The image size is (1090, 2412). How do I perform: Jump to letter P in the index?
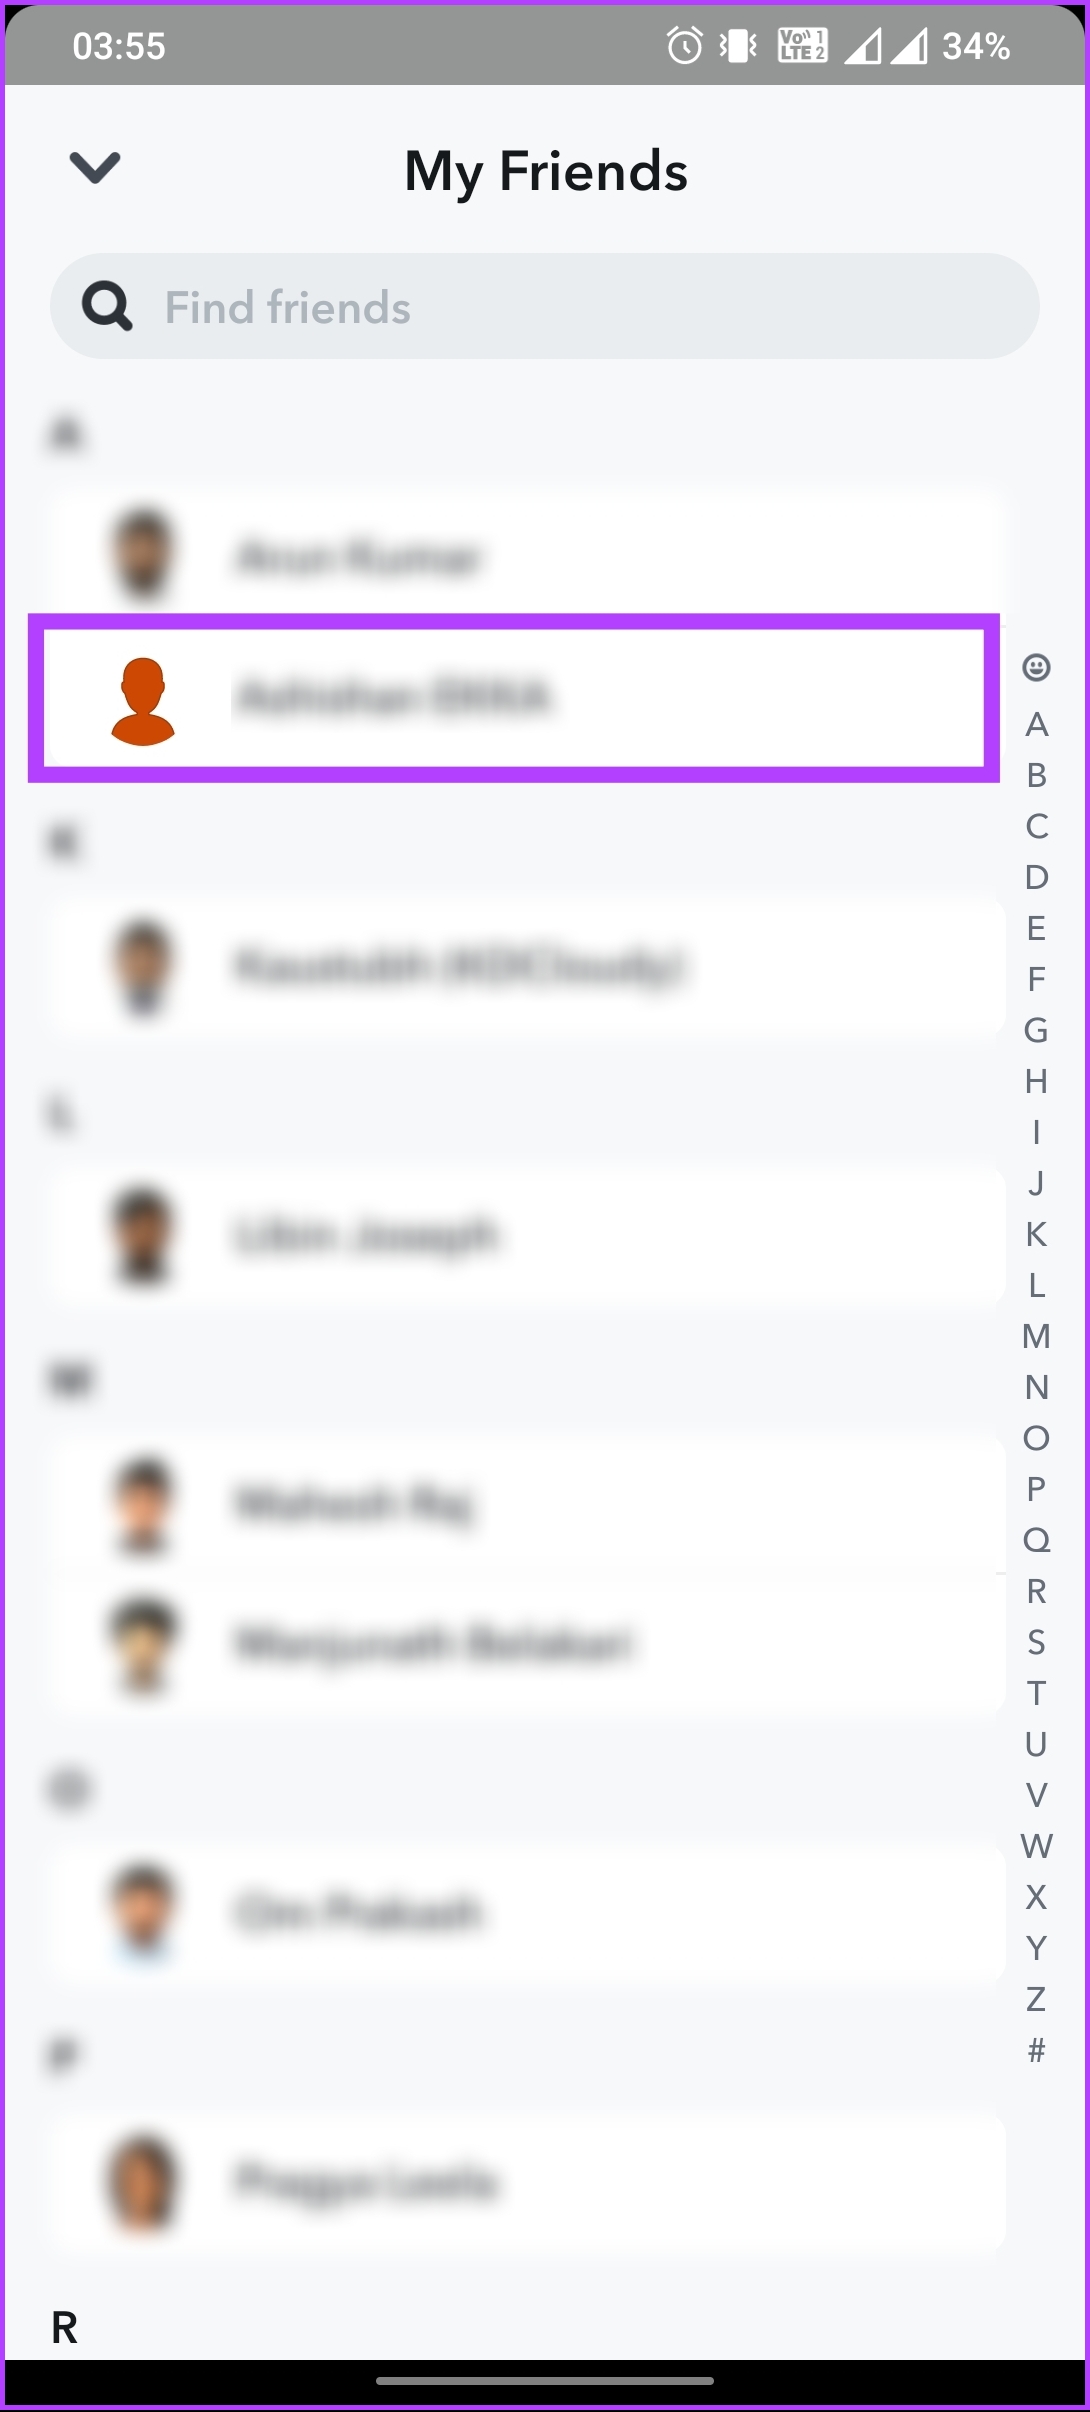1036,1489
